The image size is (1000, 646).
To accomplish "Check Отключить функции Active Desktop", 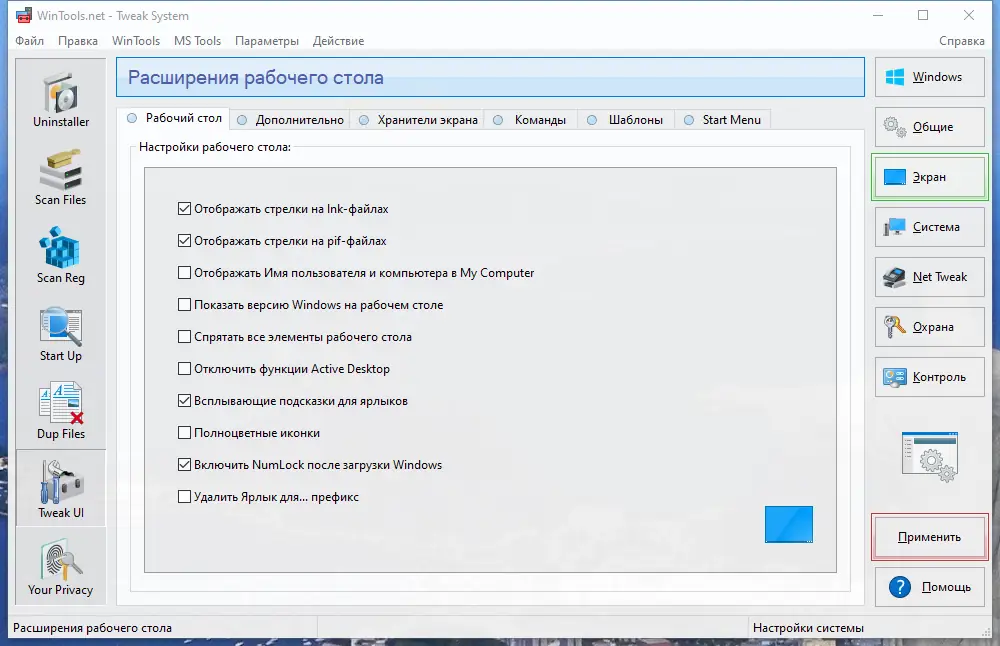I will click(184, 368).
